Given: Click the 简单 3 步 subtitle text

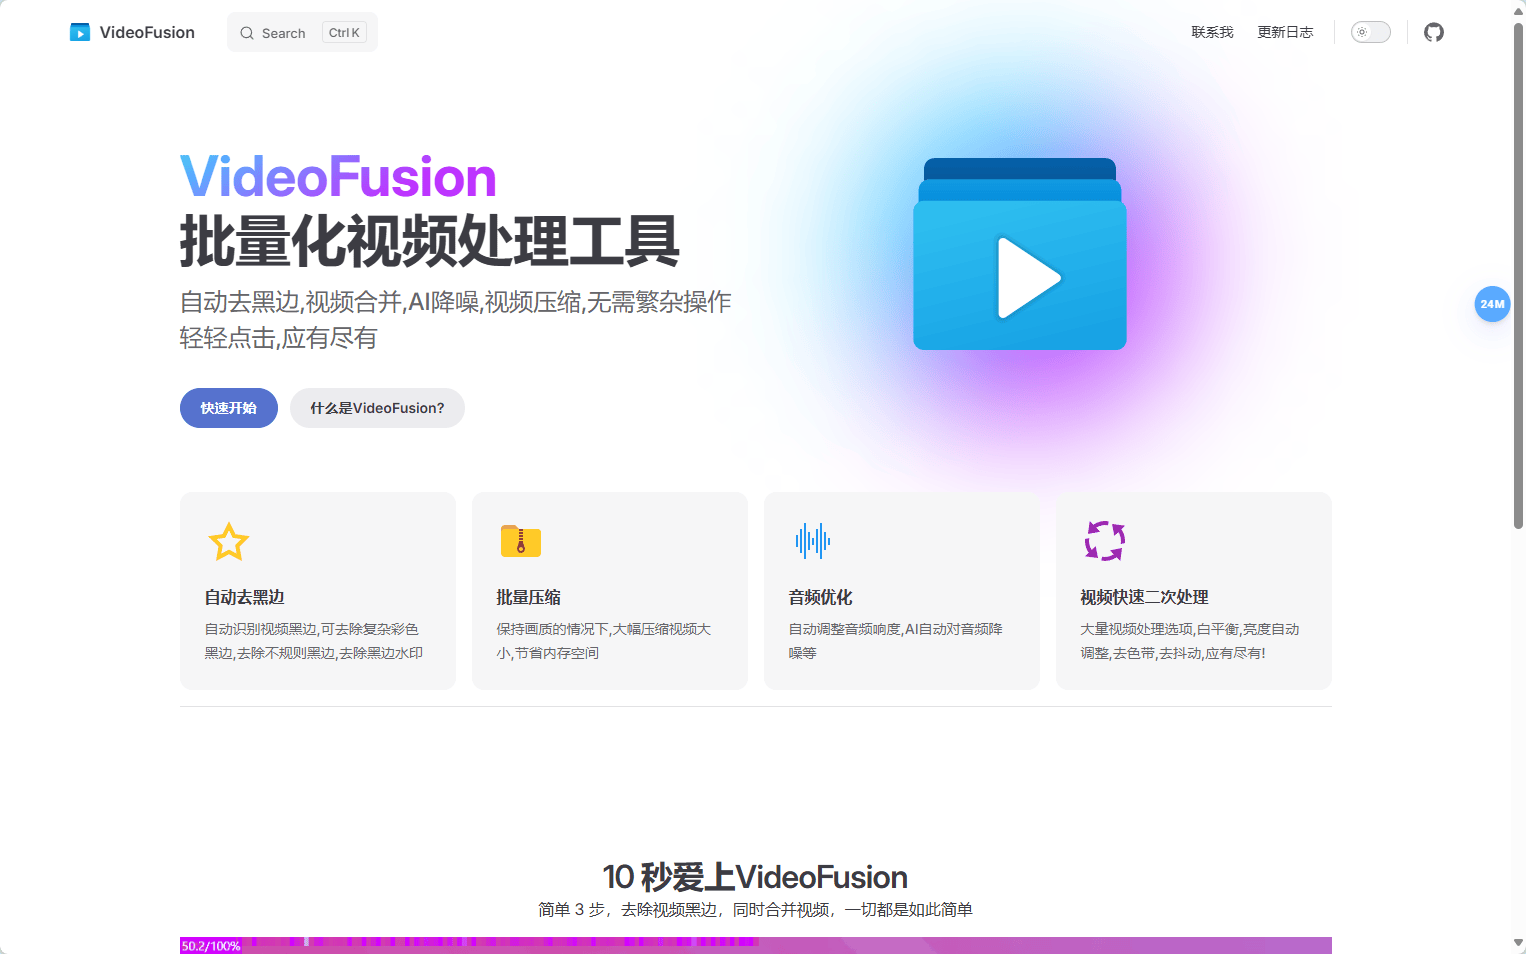Looking at the screenshot, I should 755,909.
